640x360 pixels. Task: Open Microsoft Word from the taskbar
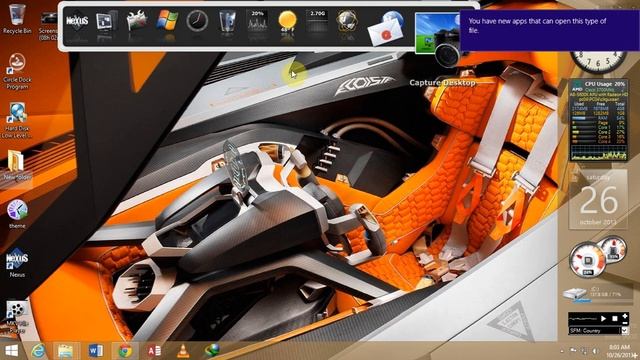[96, 351]
